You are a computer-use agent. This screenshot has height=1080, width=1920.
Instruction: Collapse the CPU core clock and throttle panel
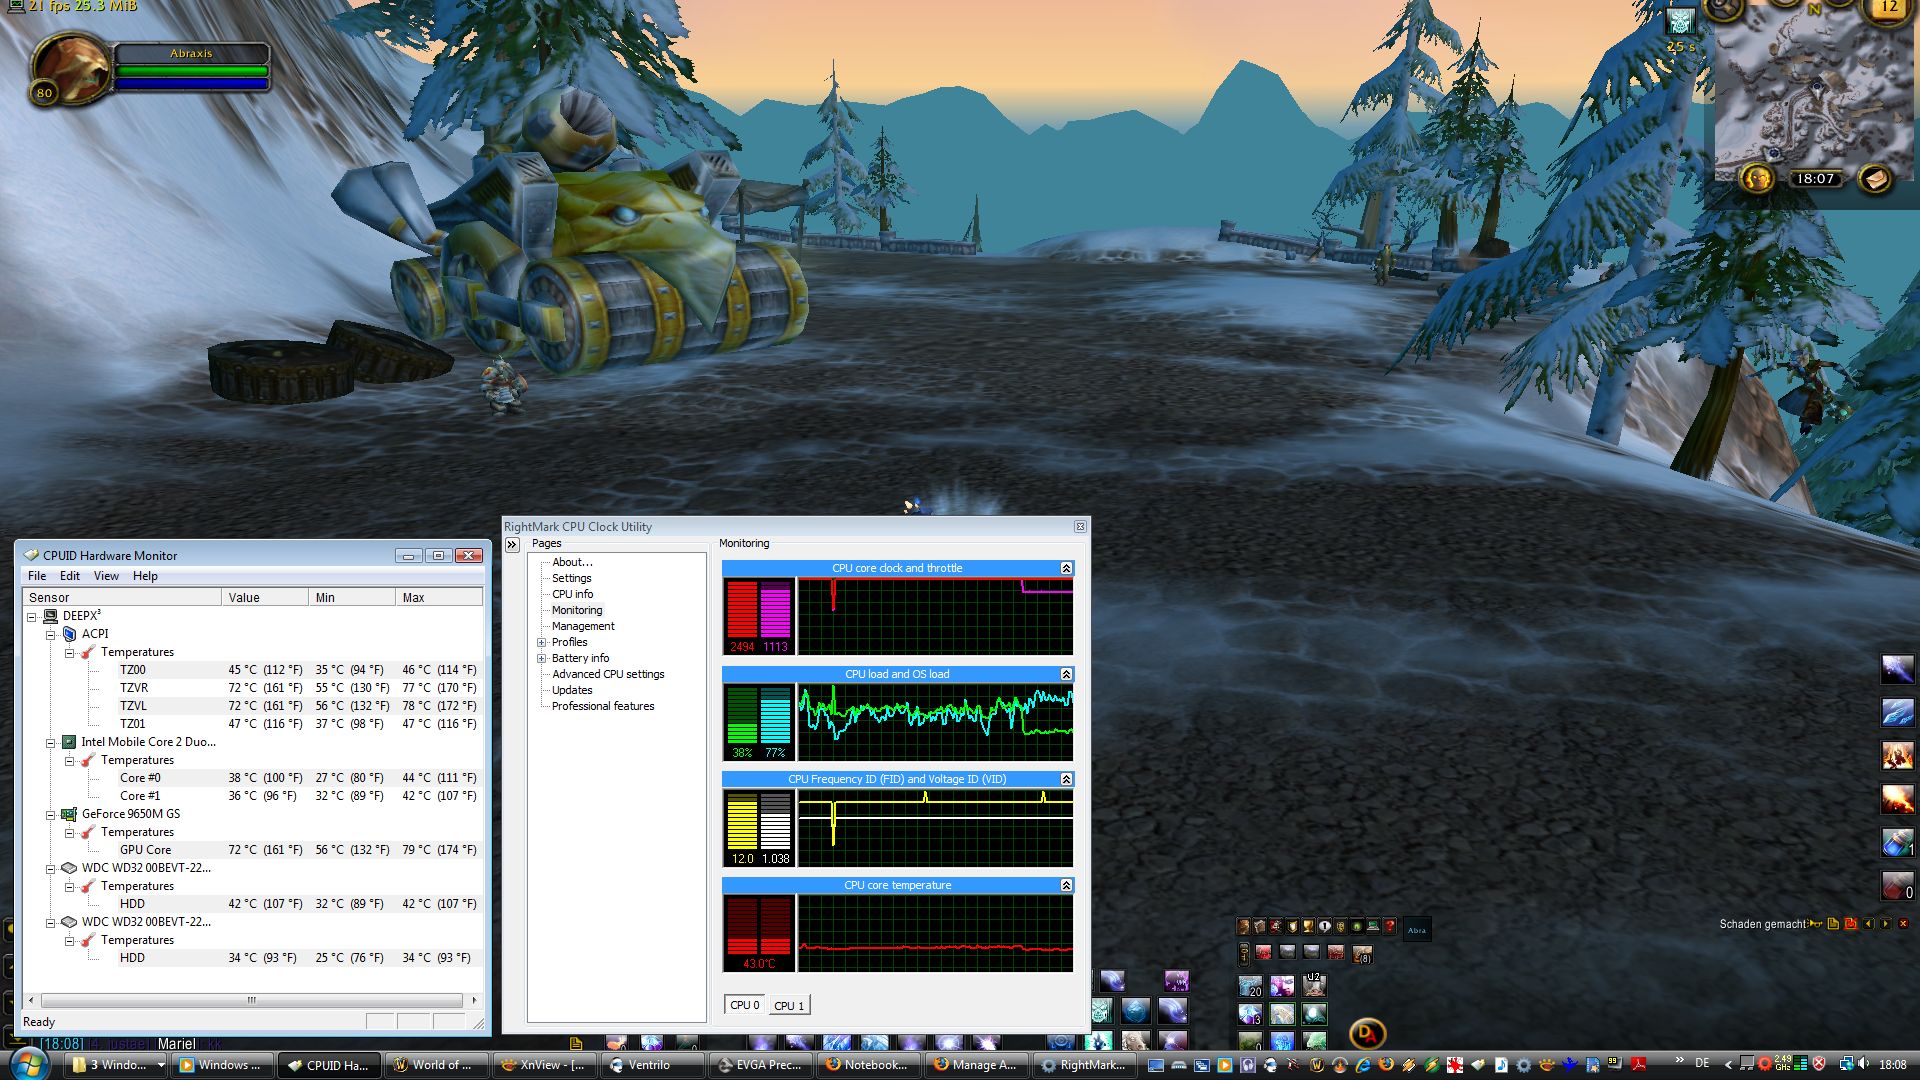tap(1066, 568)
